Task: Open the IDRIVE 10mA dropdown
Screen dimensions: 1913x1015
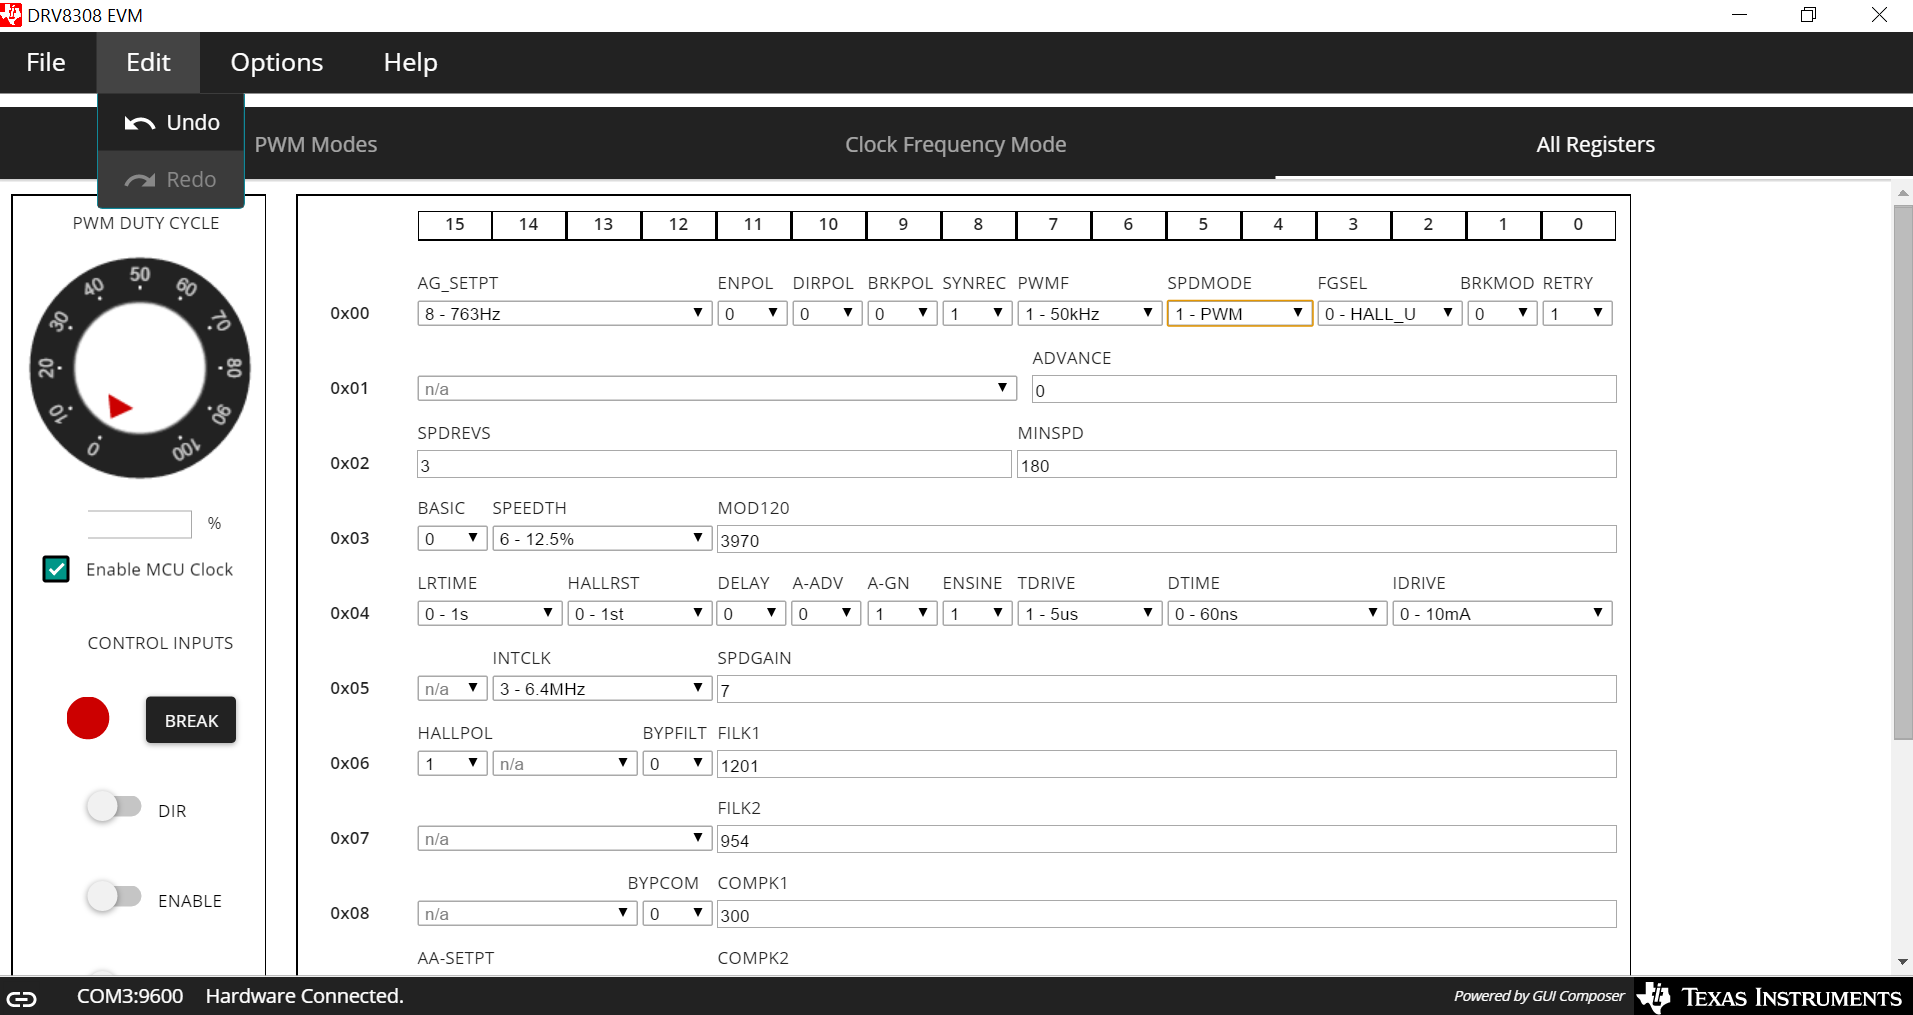Action: pos(1502,613)
